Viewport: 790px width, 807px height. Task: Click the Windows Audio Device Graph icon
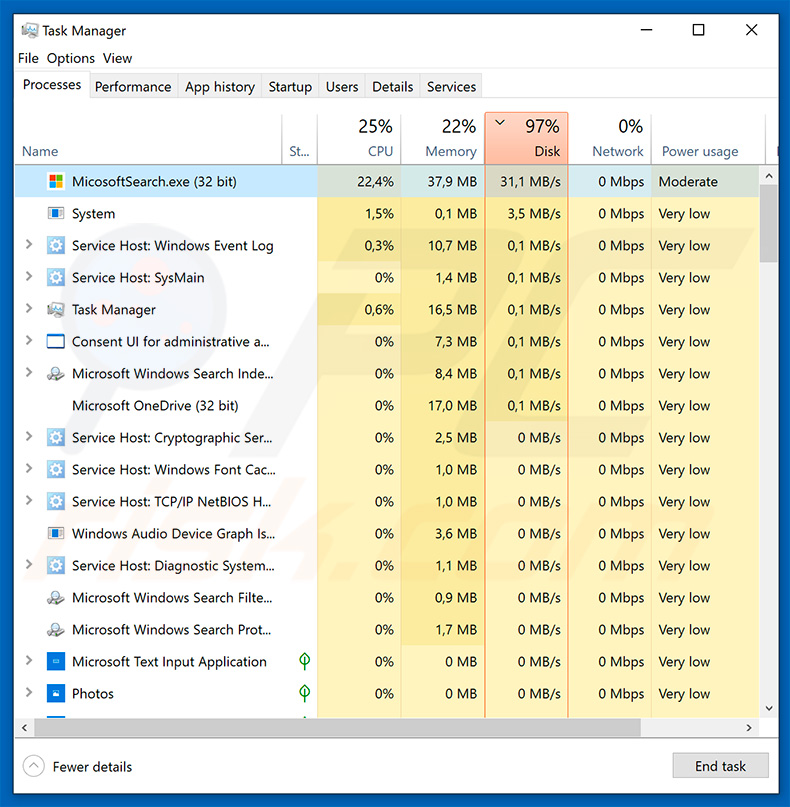pyautogui.click(x=56, y=534)
